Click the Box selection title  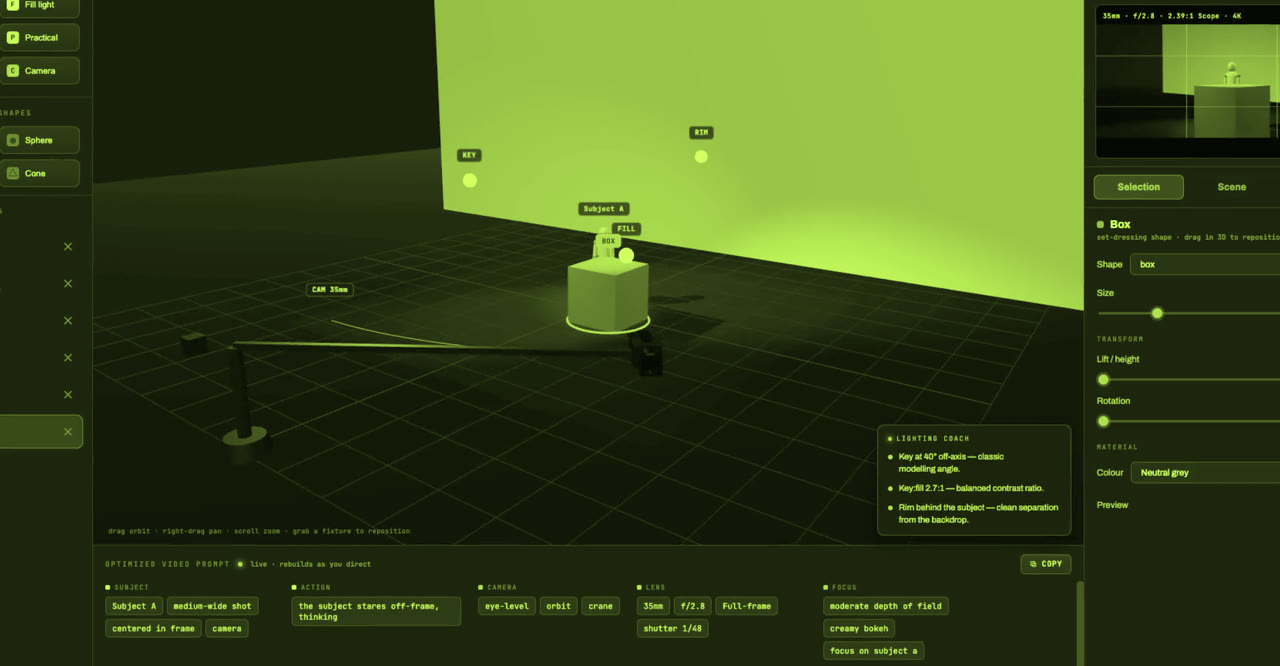click(x=1120, y=224)
